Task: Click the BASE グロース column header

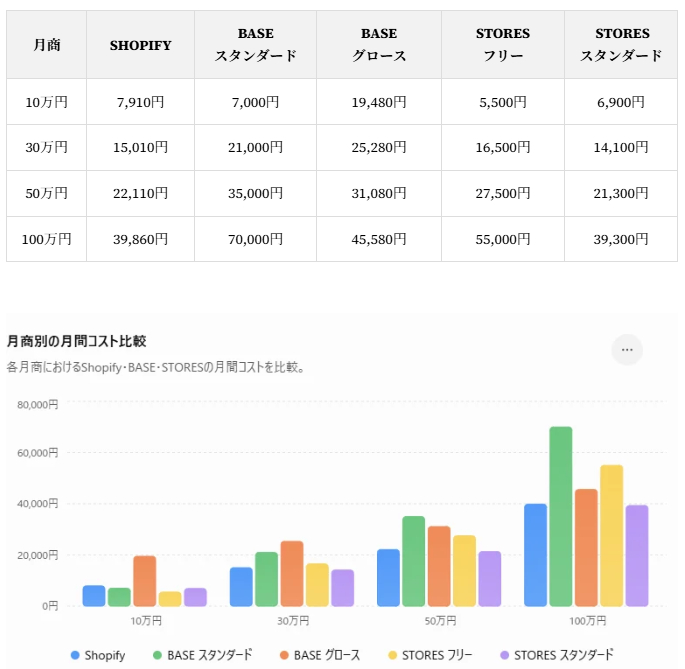Action: click(x=379, y=45)
